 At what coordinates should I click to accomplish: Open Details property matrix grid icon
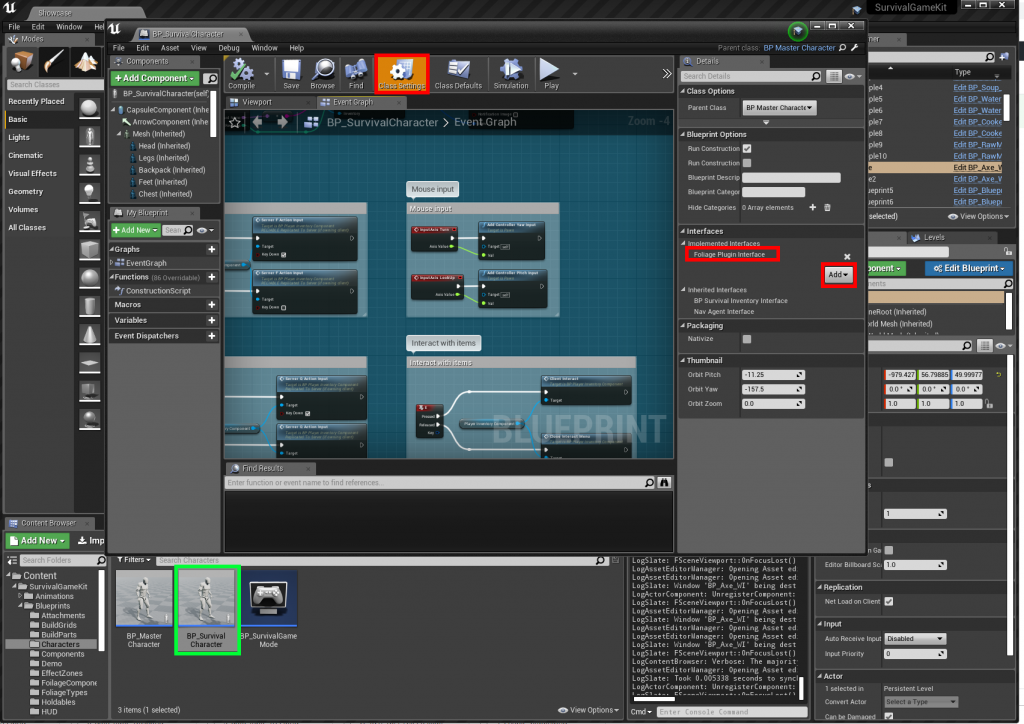(x=834, y=76)
